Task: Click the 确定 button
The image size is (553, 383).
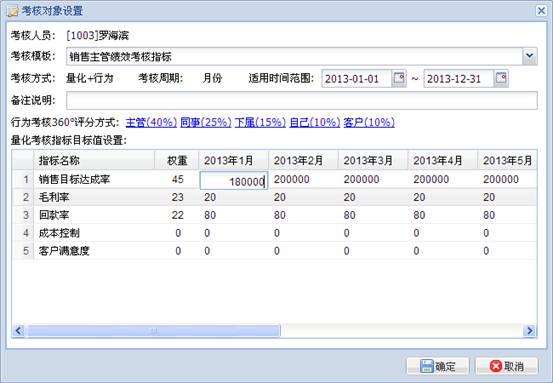Action: tap(438, 366)
